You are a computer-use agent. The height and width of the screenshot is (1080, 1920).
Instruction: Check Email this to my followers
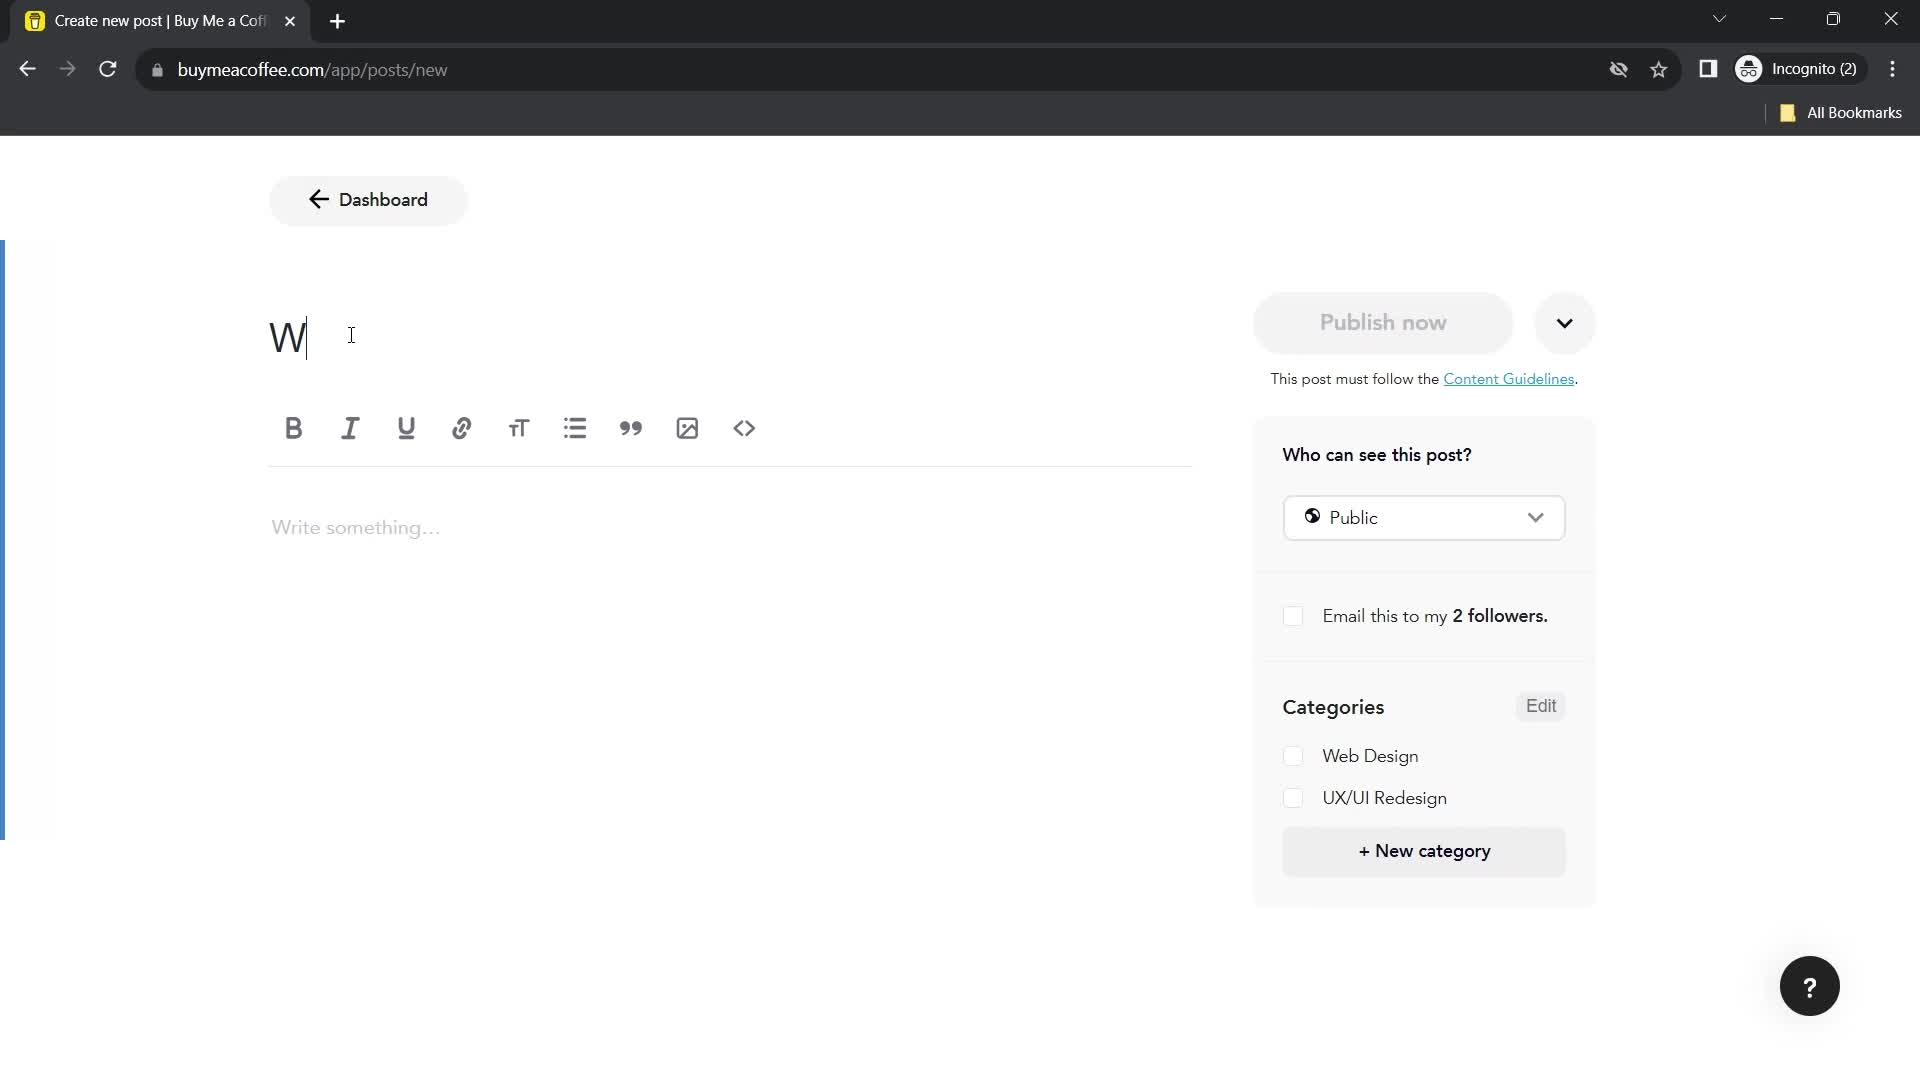(1293, 616)
